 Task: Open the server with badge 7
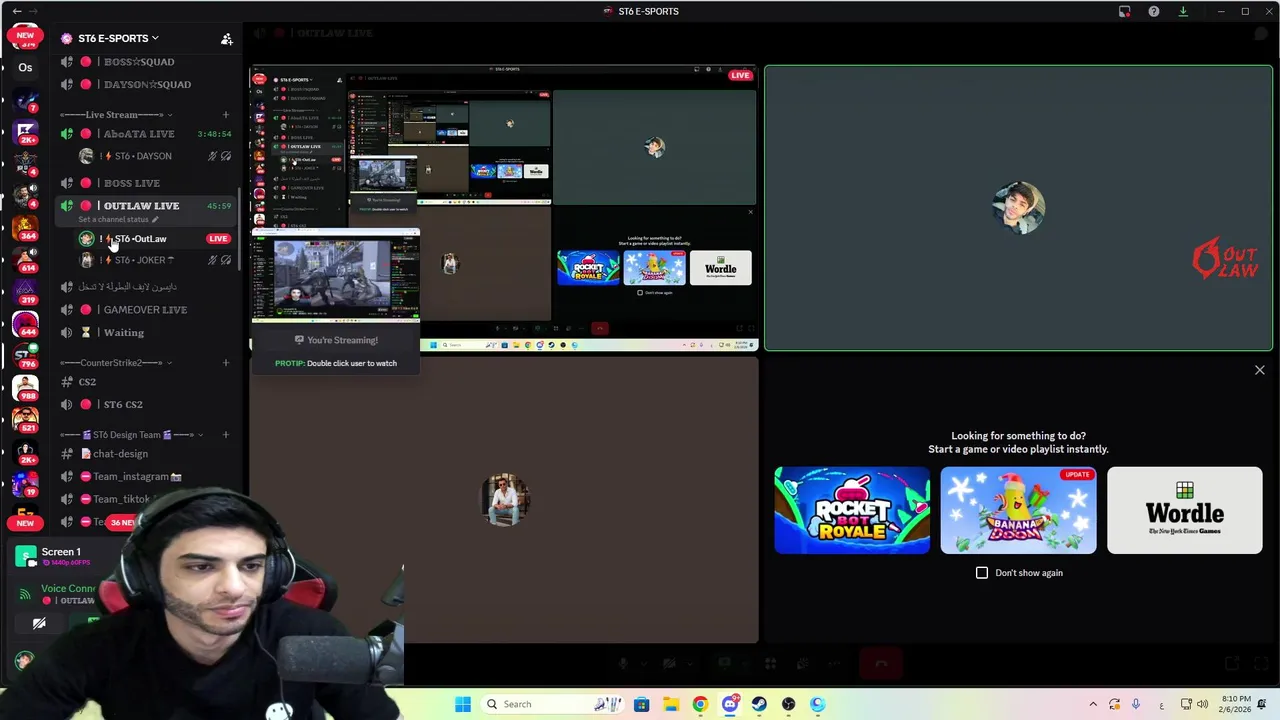tap(25, 99)
